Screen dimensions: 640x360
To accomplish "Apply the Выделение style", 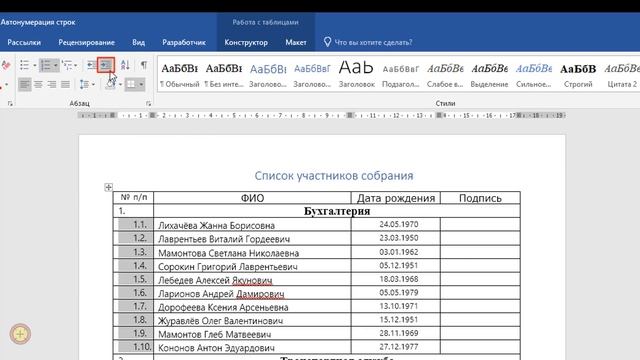I will pyautogui.click(x=489, y=74).
